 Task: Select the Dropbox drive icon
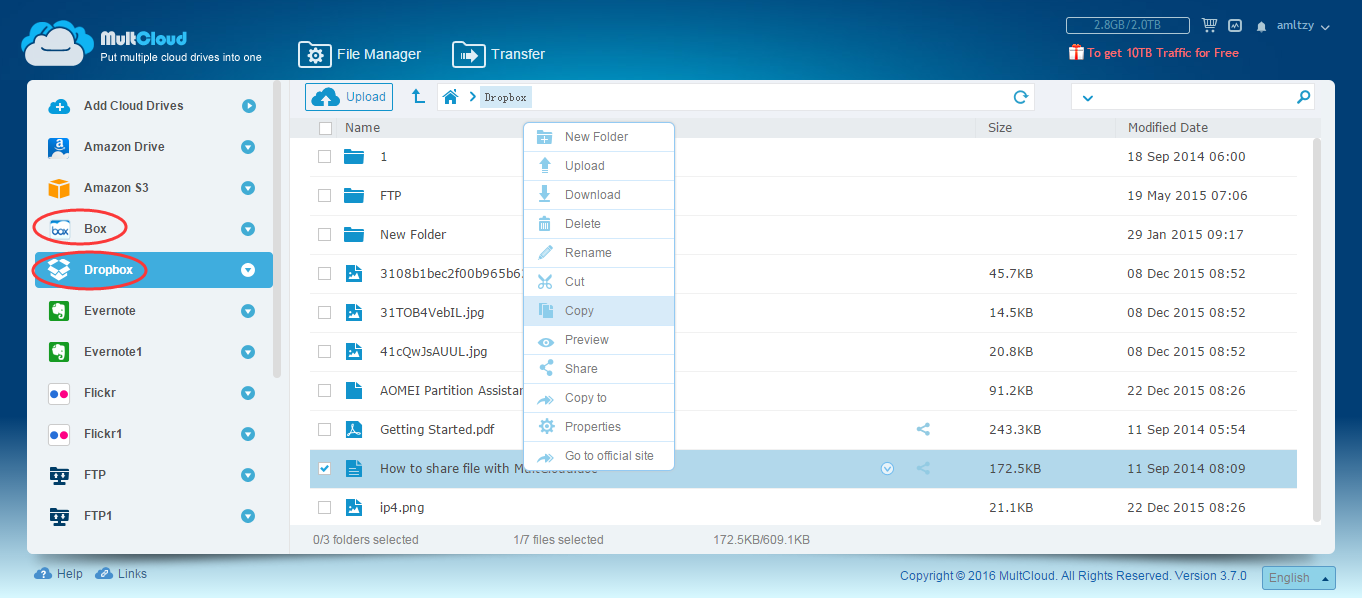pyautogui.click(x=59, y=270)
